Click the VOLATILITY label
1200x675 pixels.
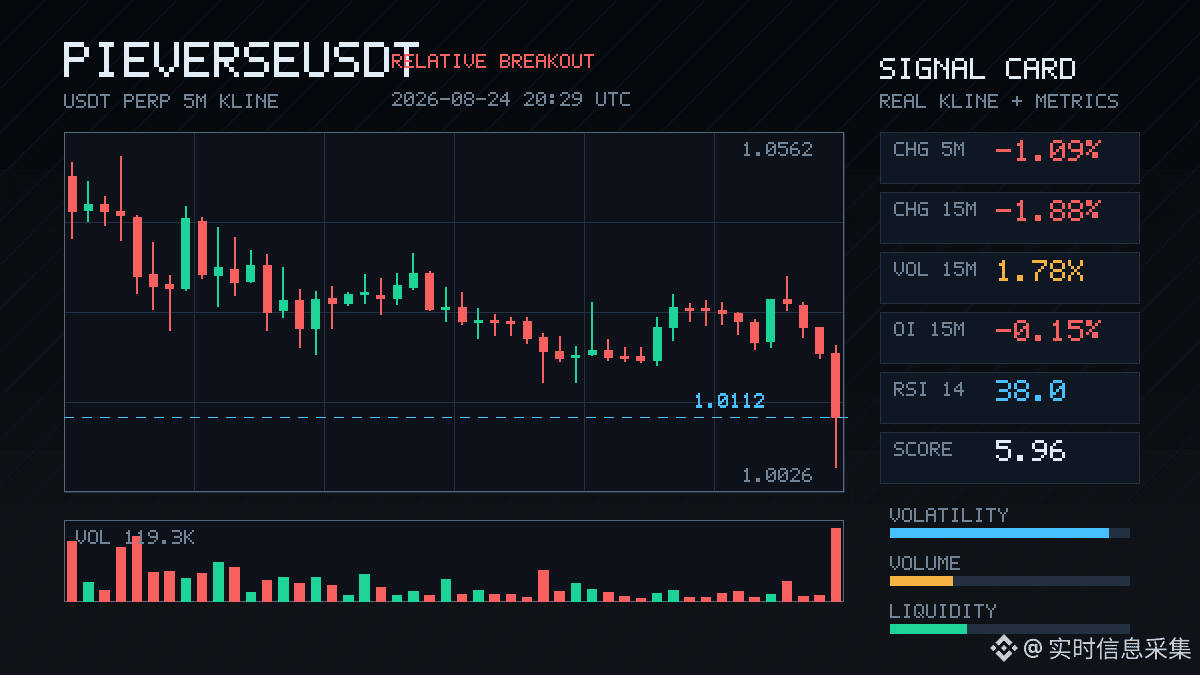949,515
